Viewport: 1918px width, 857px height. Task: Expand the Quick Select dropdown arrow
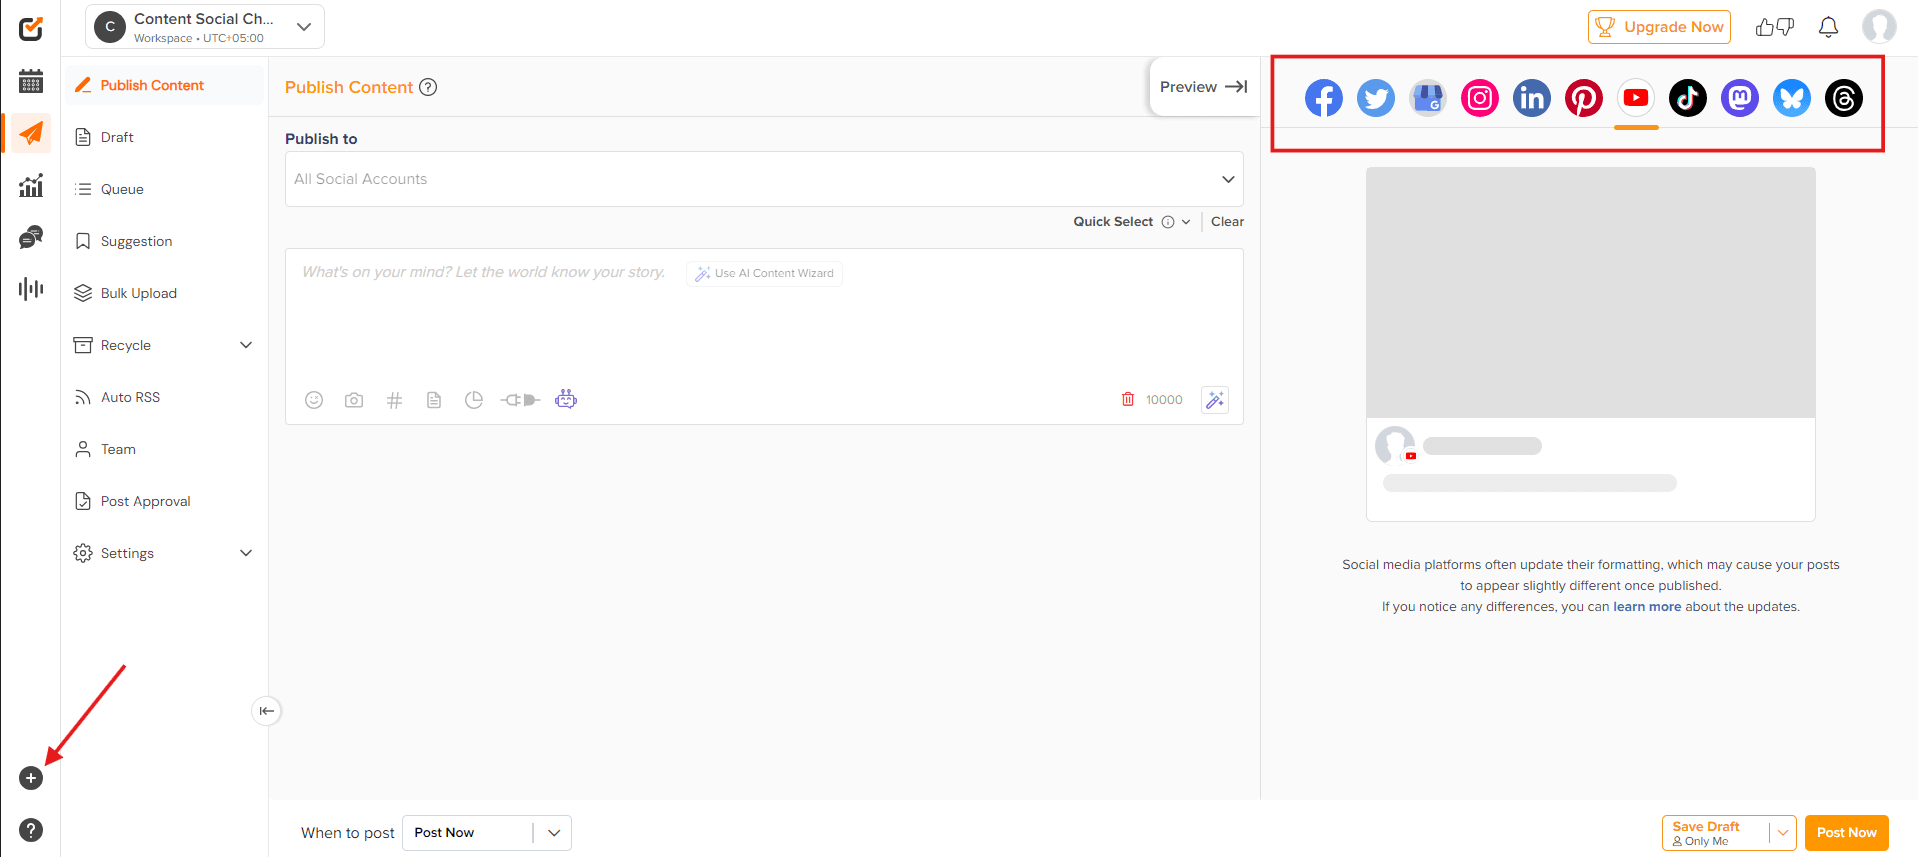coord(1186,222)
